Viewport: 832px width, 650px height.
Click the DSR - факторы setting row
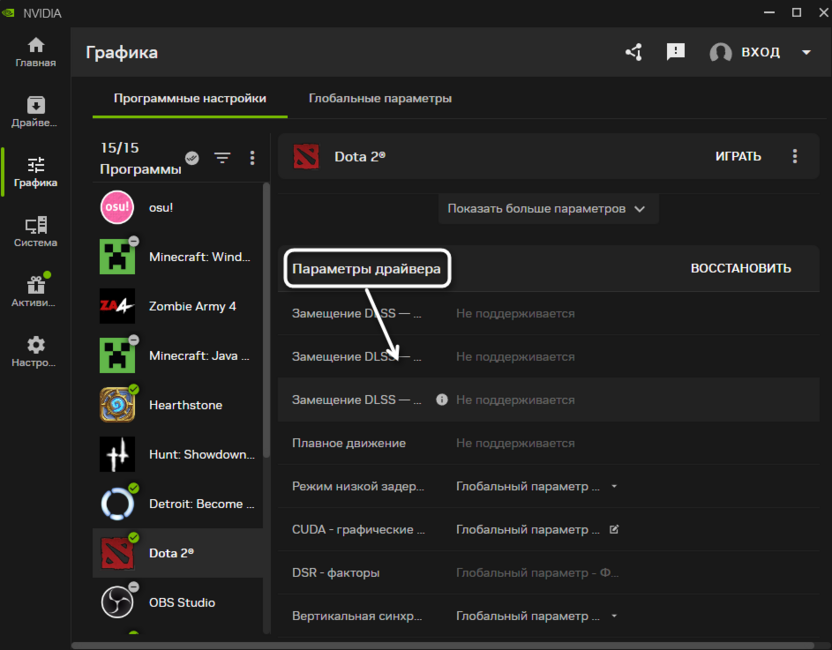point(549,573)
